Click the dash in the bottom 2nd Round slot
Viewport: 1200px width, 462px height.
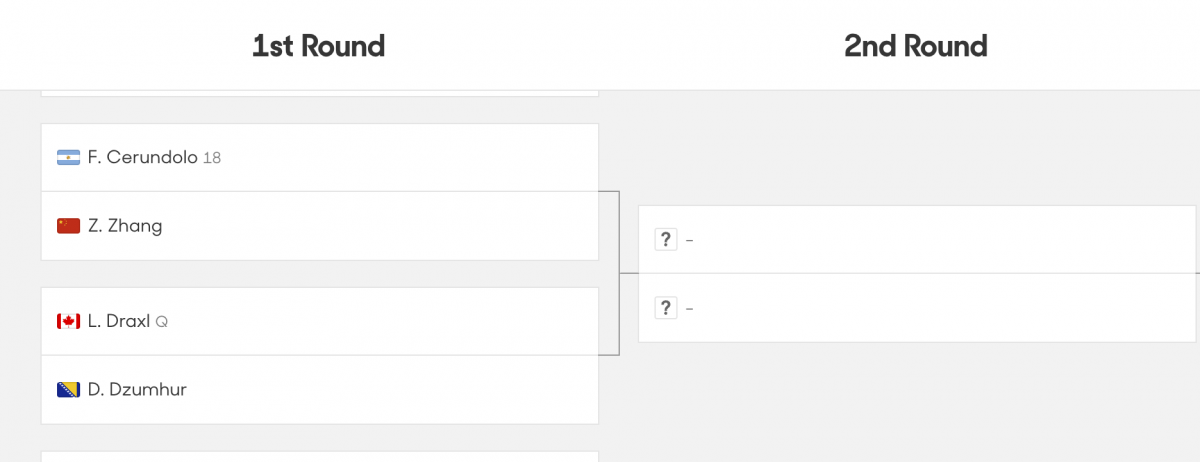pyautogui.click(x=690, y=308)
